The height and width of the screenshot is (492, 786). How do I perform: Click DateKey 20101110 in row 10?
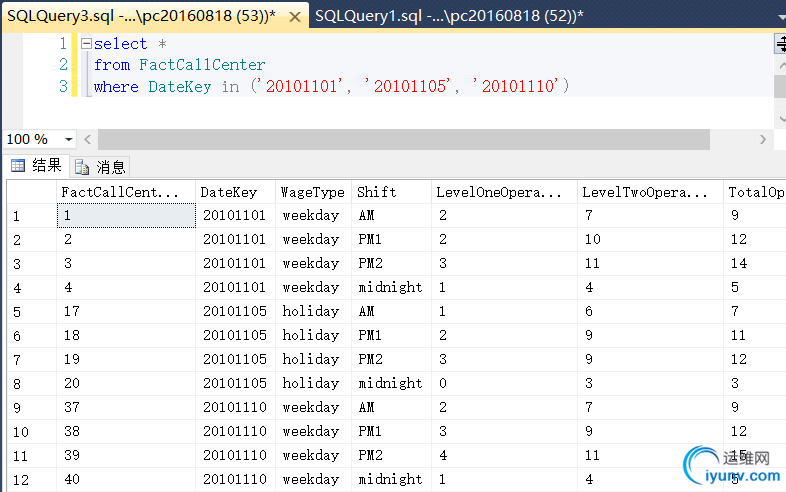(x=235, y=431)
